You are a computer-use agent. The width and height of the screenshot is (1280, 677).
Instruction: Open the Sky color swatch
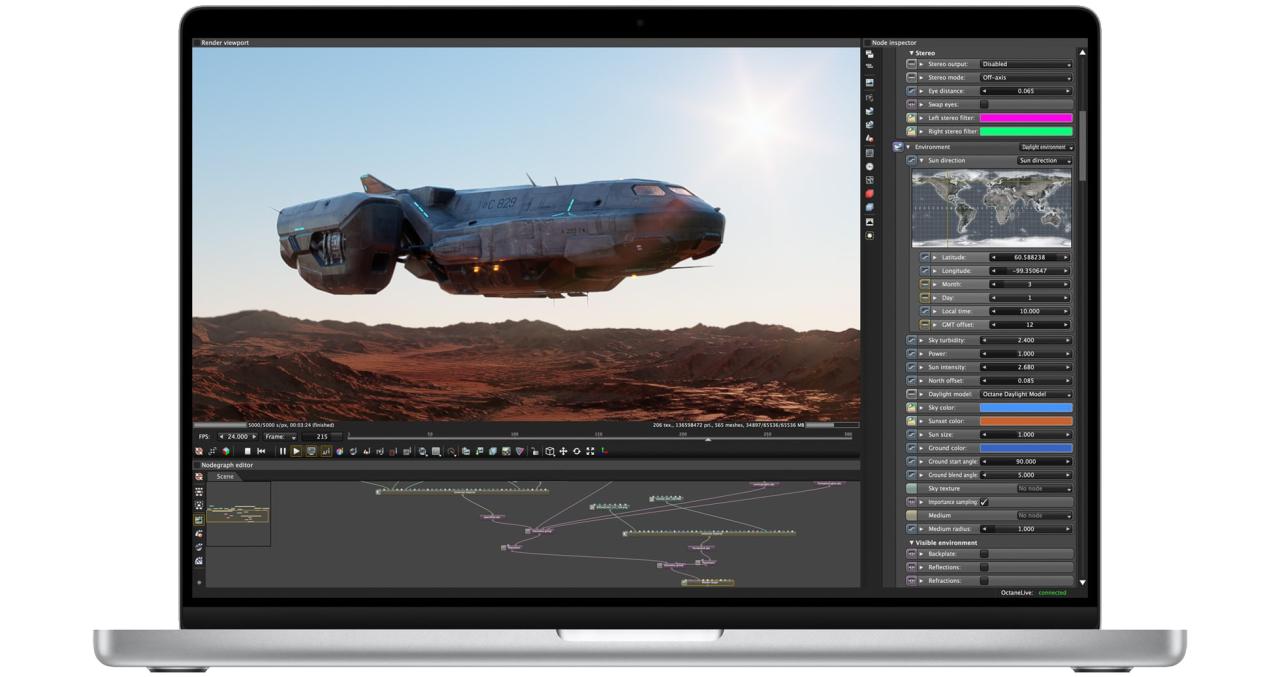click(1026, 408)
